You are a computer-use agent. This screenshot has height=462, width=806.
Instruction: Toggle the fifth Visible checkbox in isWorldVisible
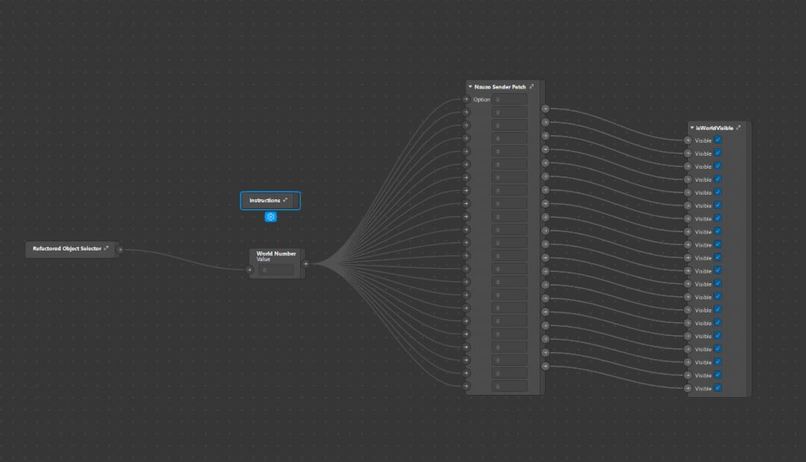[718, 192]
